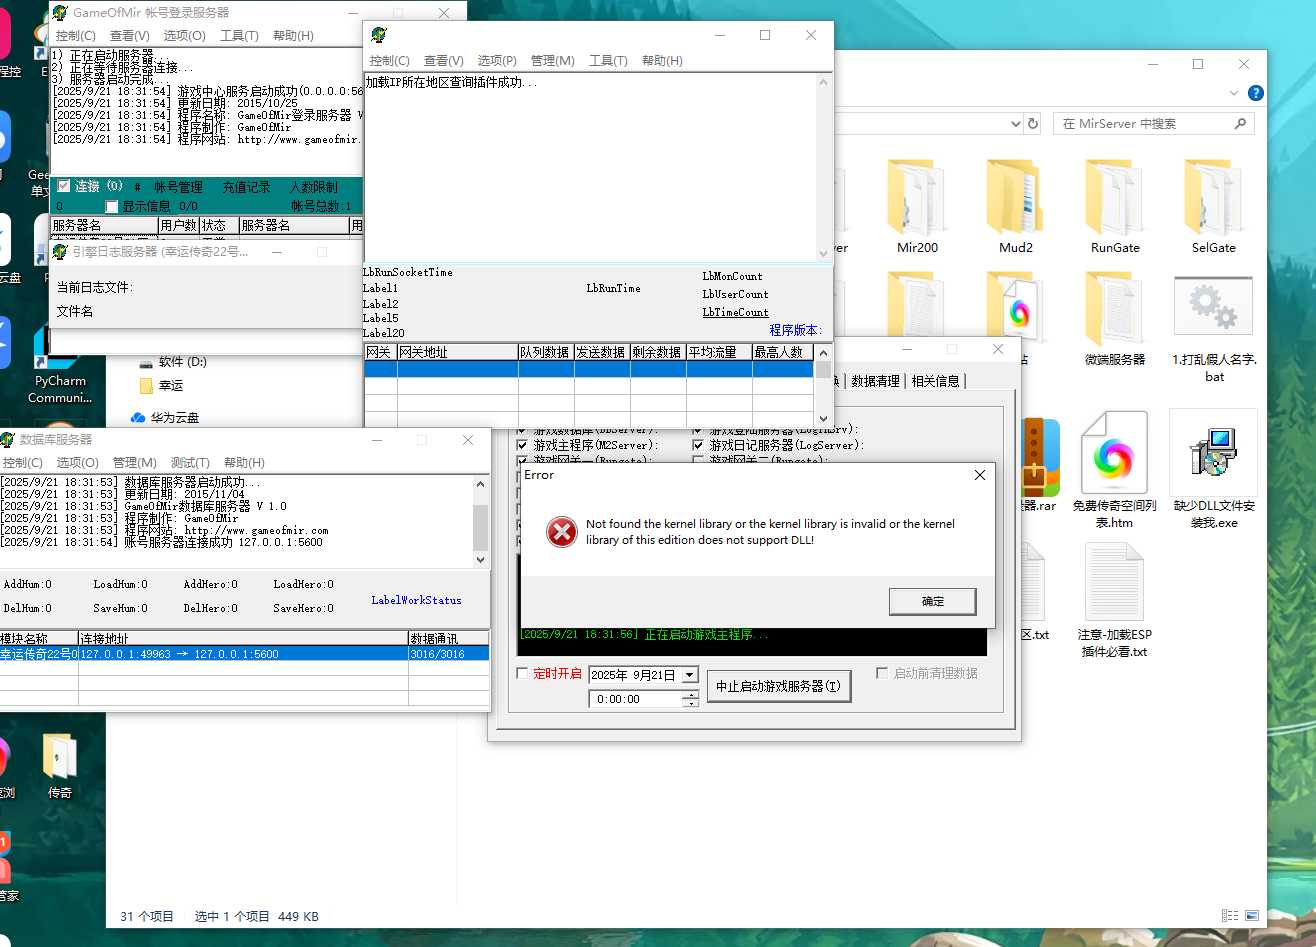Select the 缺少DLL文件安装我.exe installer icon
Image resolution: width=1316 pixels, height=947 pixels.
[1213, 452]
